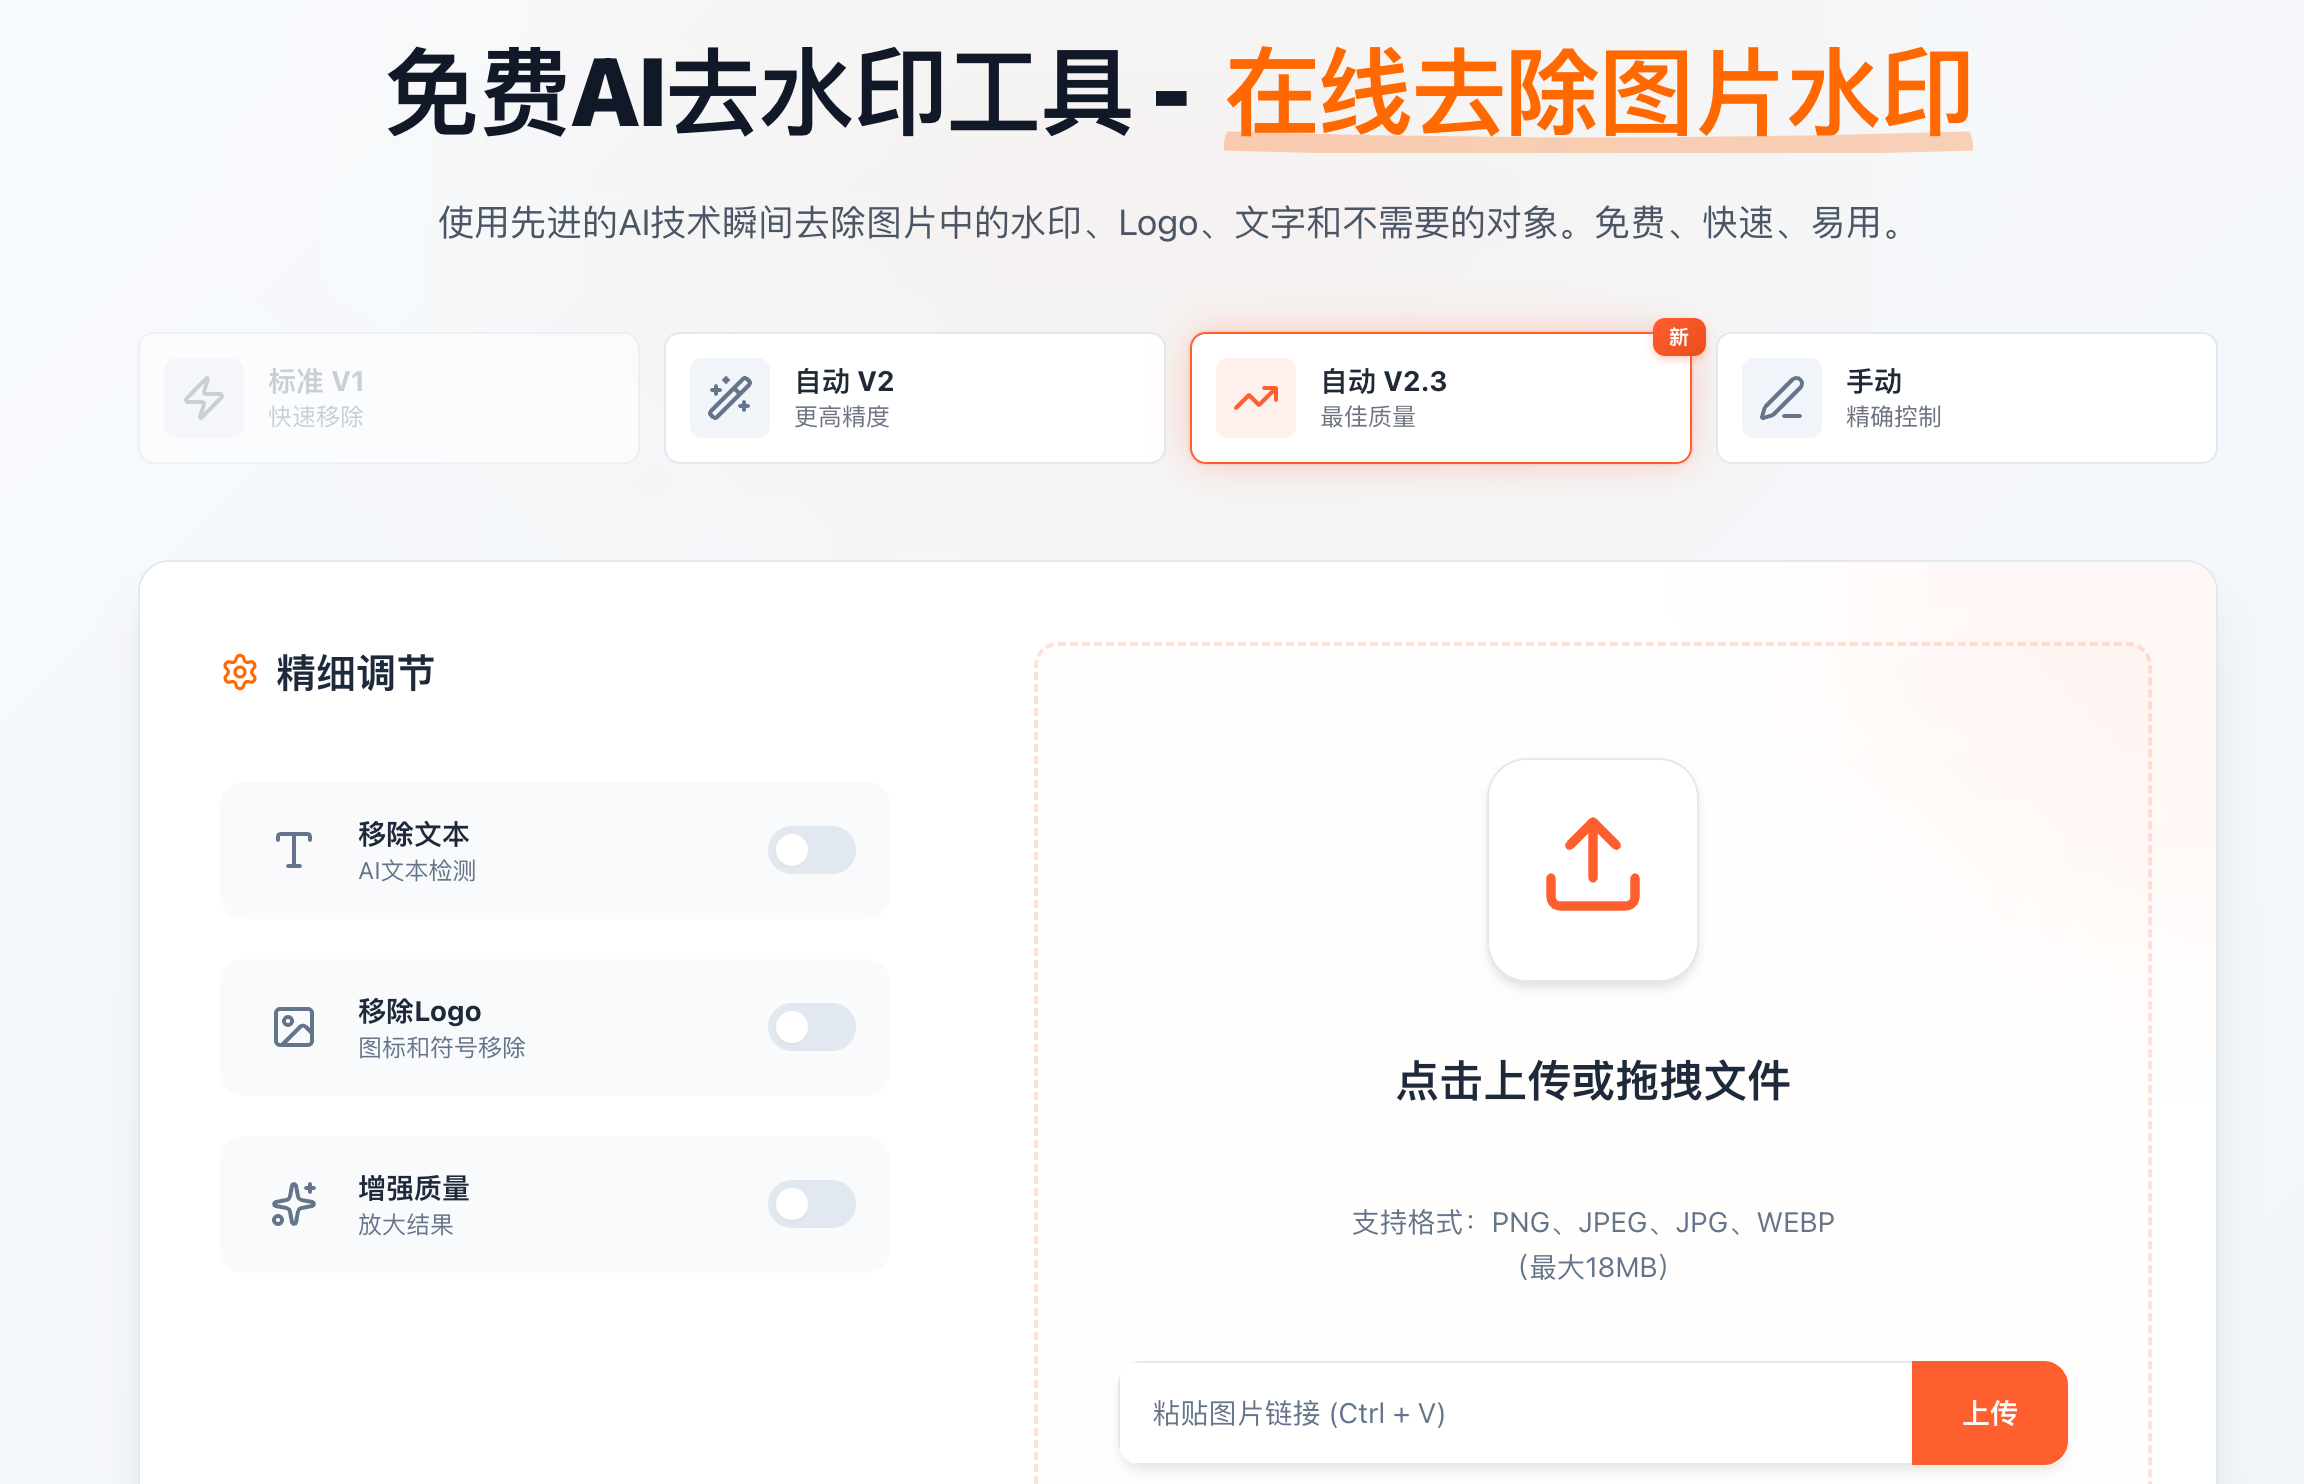The height and width of the screenshot is (1484, 2304).
Task: Click the pencil icon for 手动 mode
Action: 1782,398
